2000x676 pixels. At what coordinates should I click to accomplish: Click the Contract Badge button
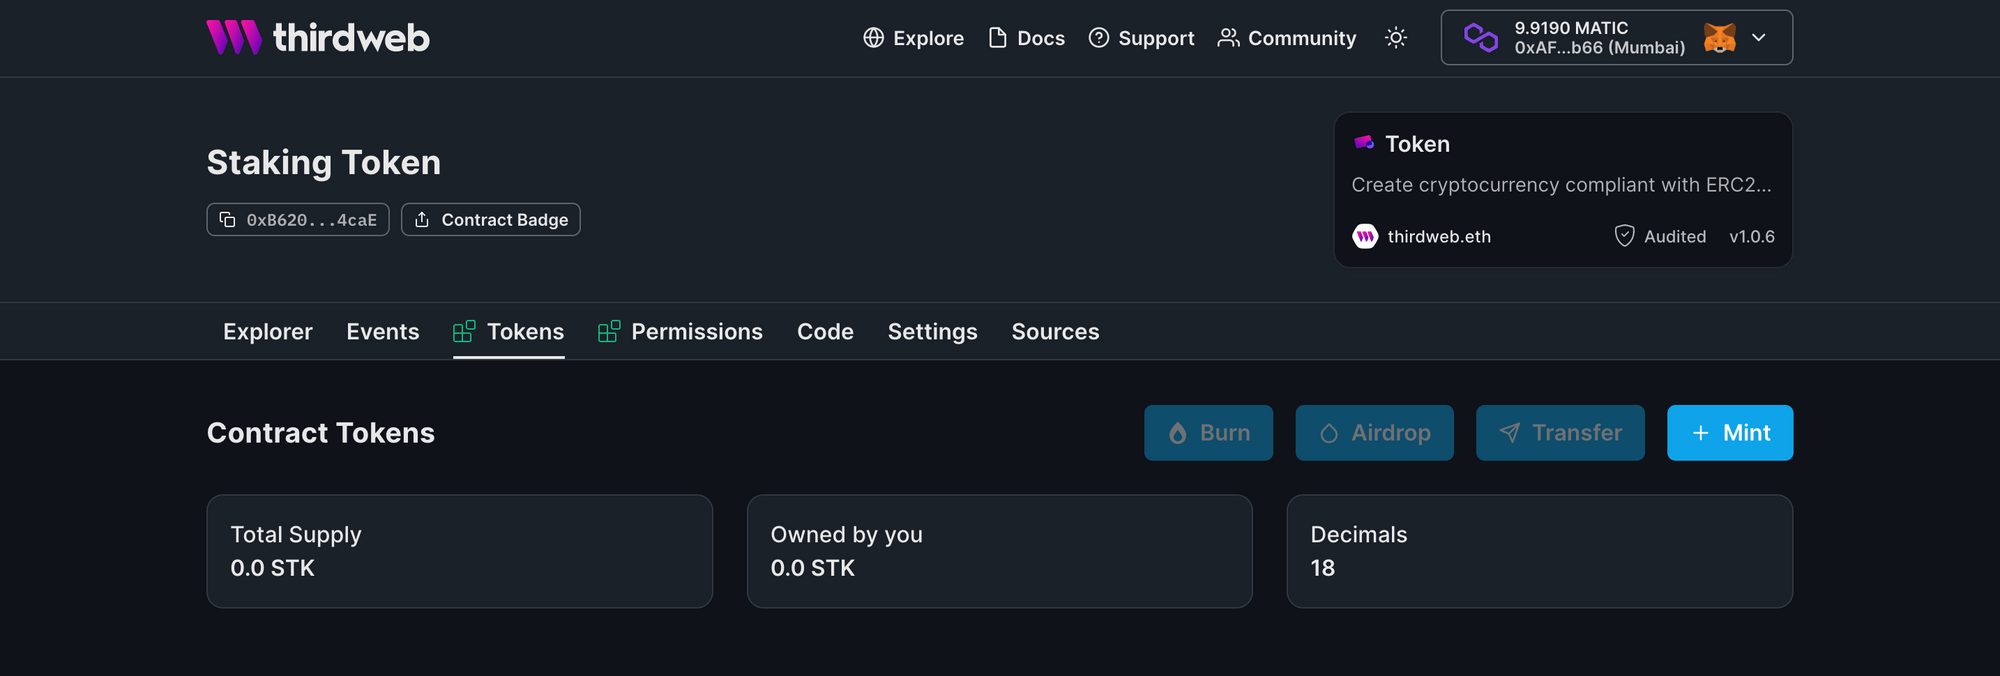pyautogui.click(x=491, y=219)
